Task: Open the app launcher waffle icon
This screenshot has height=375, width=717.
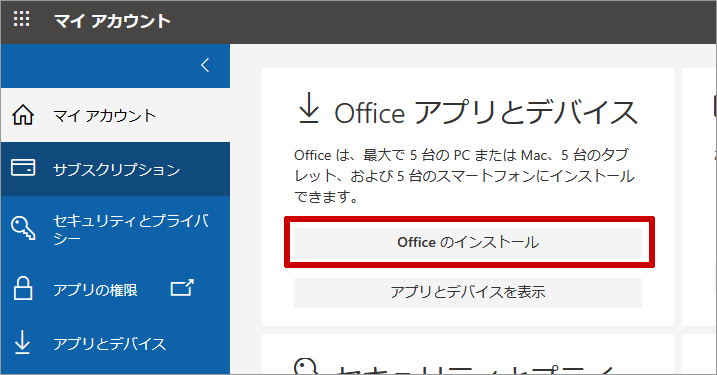Action: pyautogui.click(x=21, y=19)
